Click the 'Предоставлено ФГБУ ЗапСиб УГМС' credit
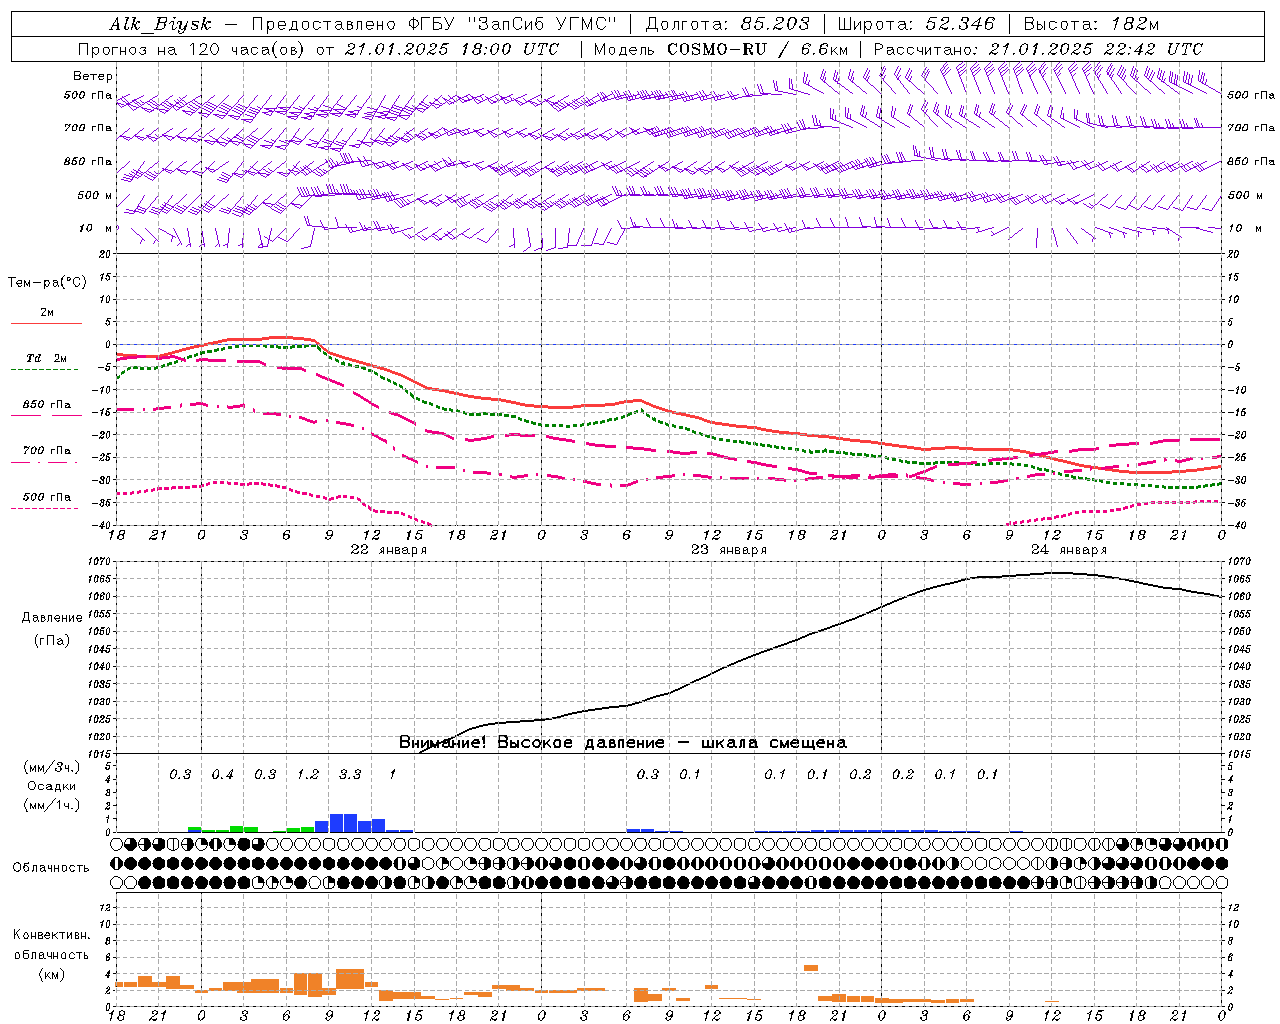This screenshot has height=1024, width=1280. click(434, 25)
